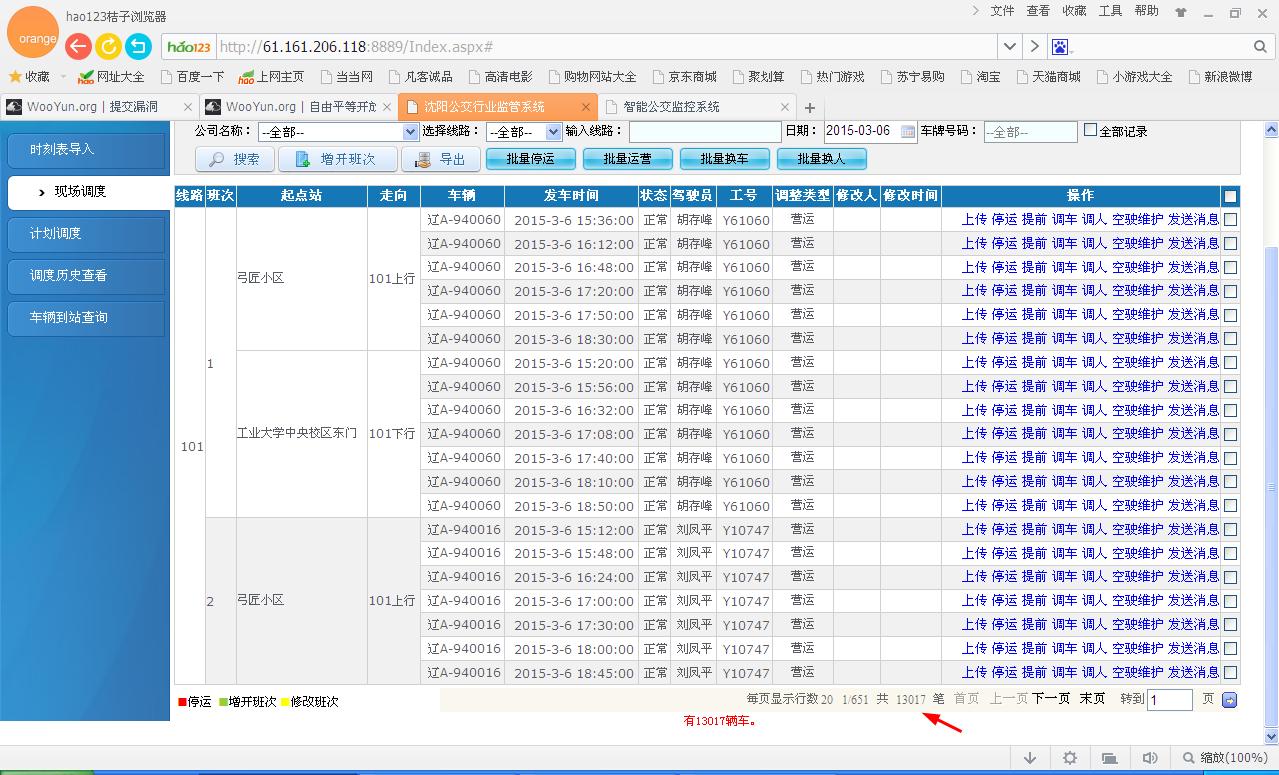
Task: Open the 查看 menu
Action: click(1038, 11)
